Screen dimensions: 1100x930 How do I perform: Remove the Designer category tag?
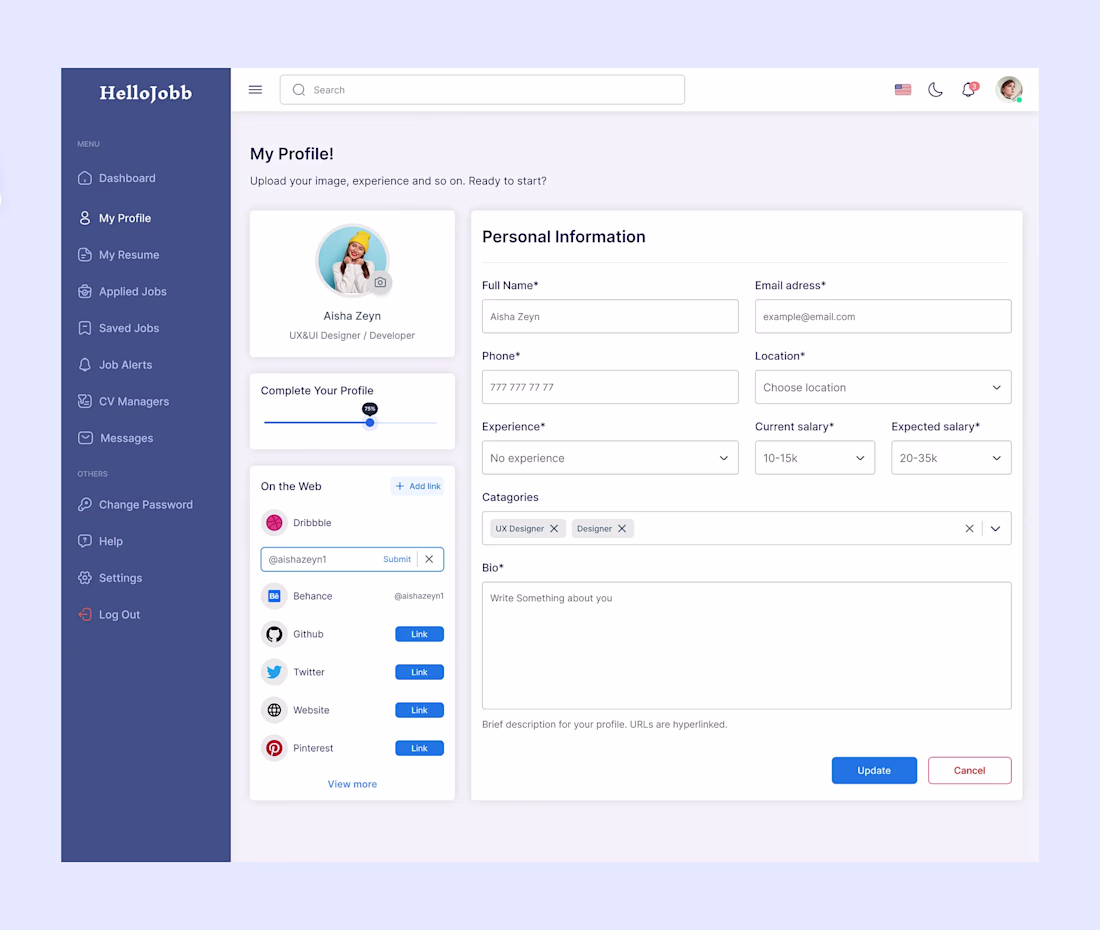click(x=622, y=529)
